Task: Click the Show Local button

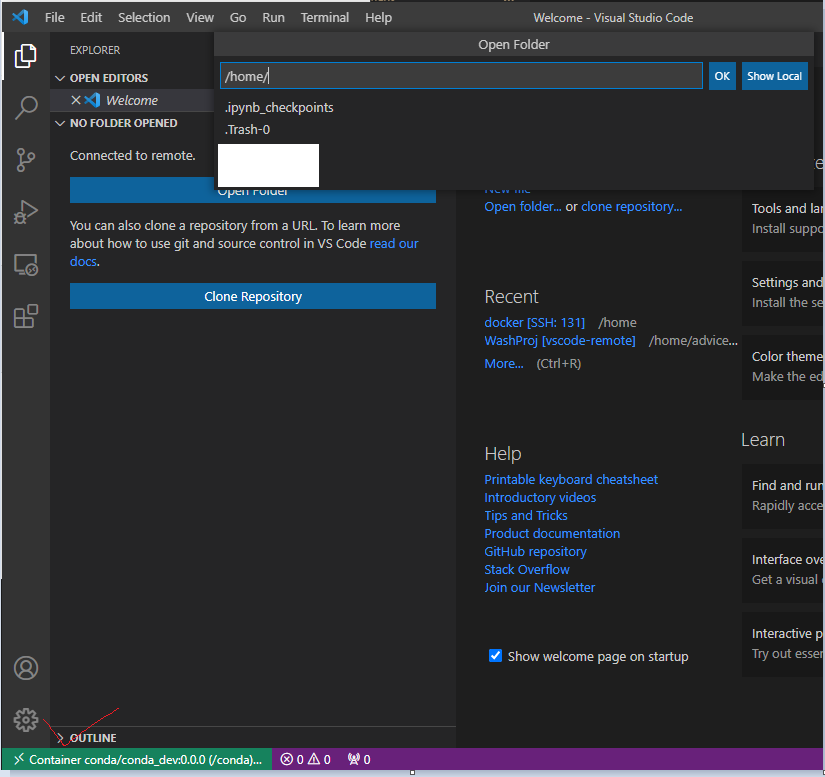Action: point(774,76)
